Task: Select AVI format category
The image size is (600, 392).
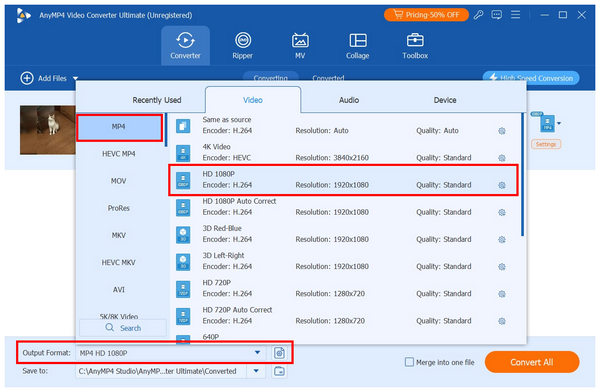Action: click(119, 290)
